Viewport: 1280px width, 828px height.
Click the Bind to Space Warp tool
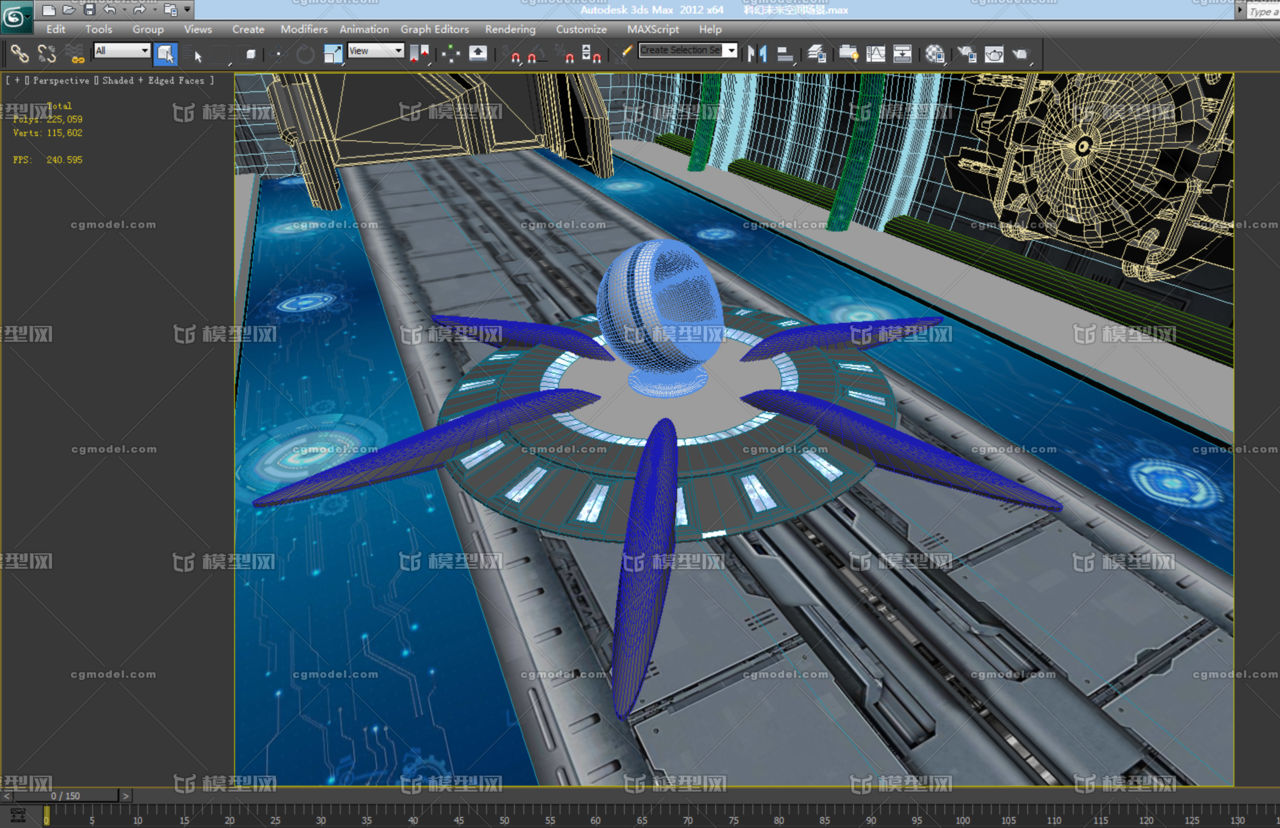click(x=76, y=54)
